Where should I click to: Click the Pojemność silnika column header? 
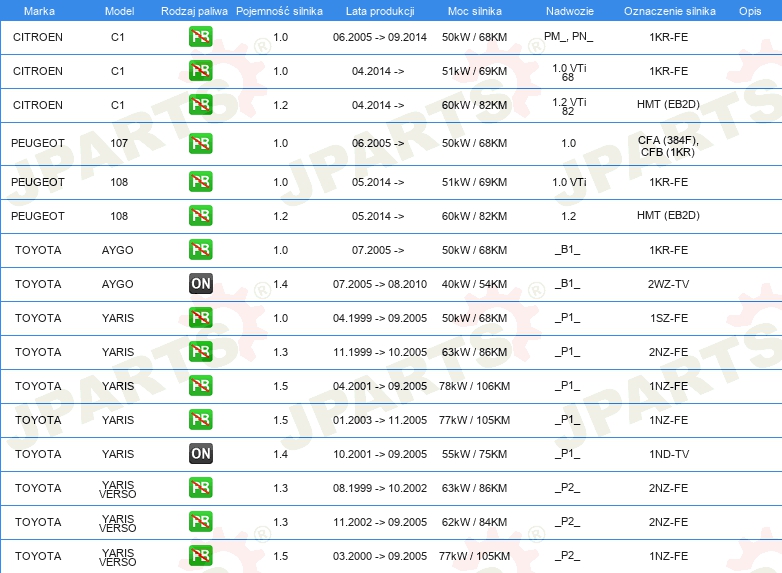coord(279,11)
